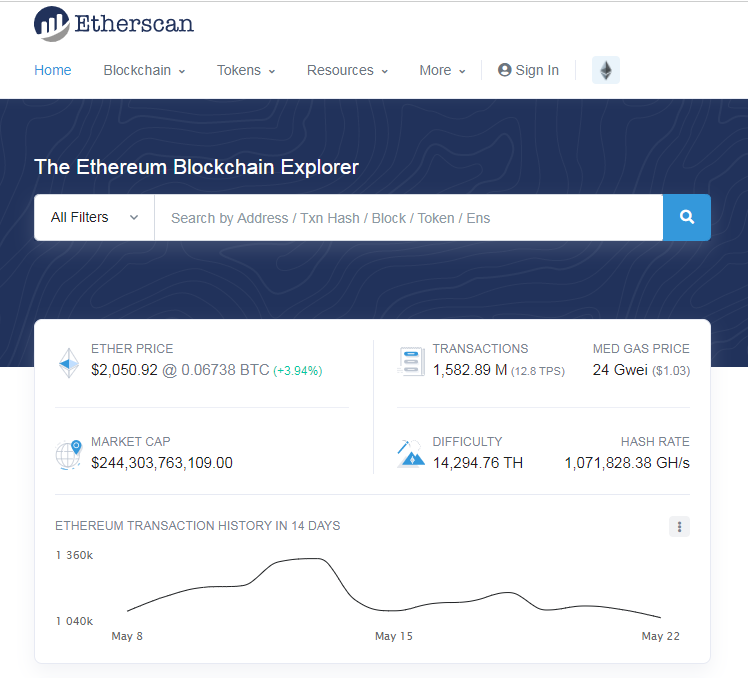Image resolution: width=748 pixels, height=678 pixels.
Task: Click the Transactions server icon
Action: [411, 362]
